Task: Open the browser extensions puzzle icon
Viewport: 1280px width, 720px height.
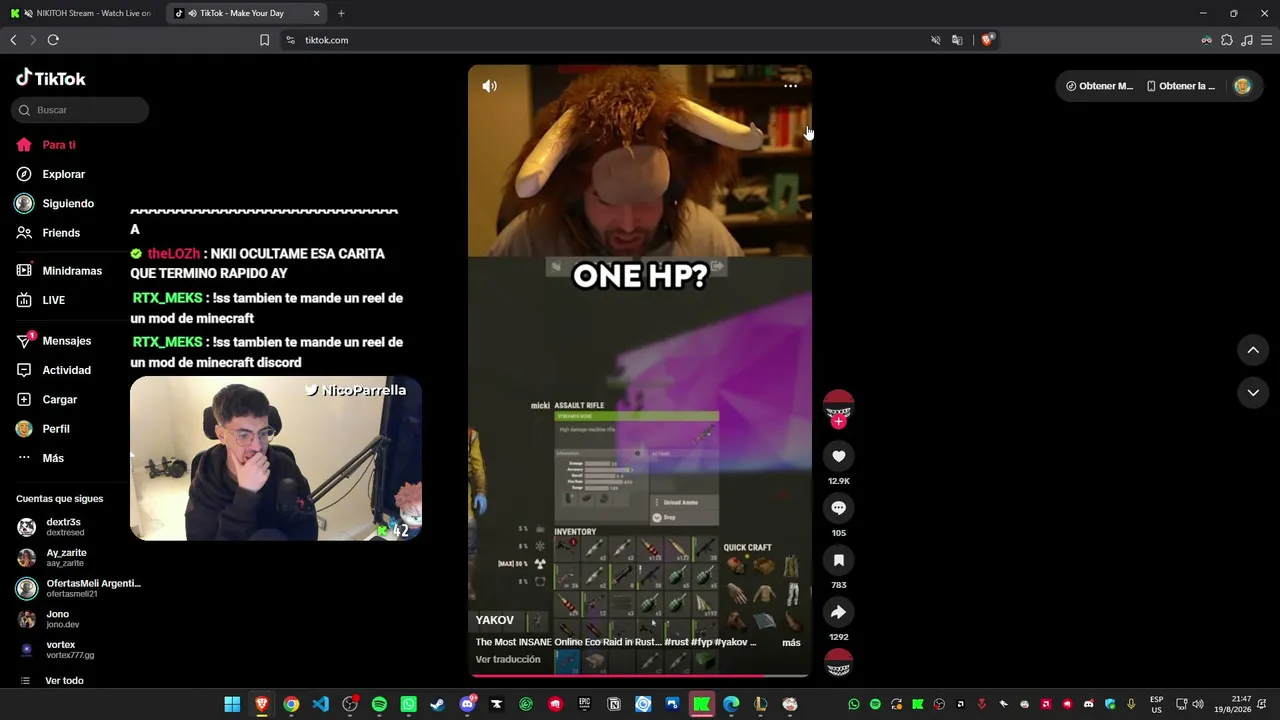Action: pyautogui.click(x=1227, y=40)
